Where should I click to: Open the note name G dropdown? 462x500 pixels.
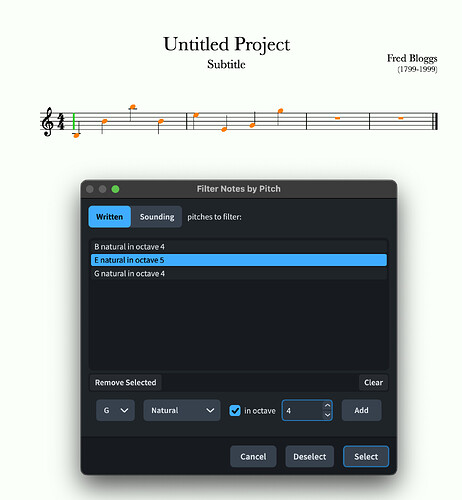115,410
